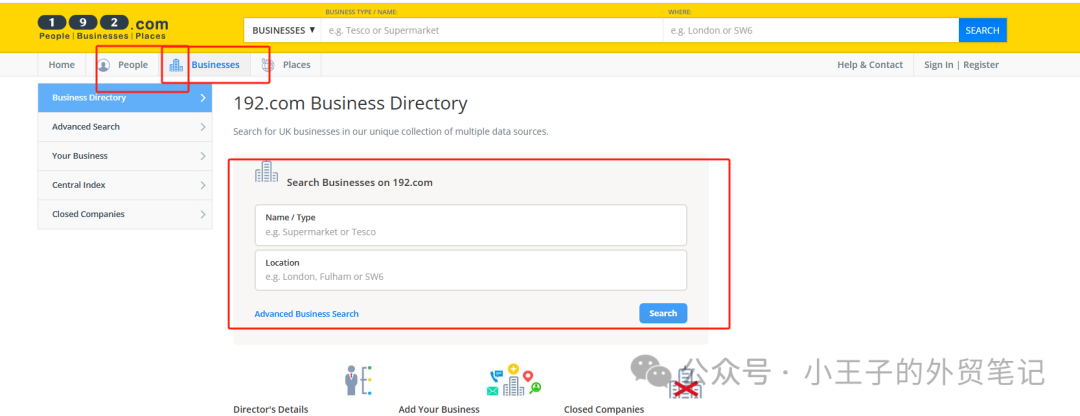Click the Places globe icon in navigation
This screenshot has width=1080, height=416.
(x=268, y=65)
